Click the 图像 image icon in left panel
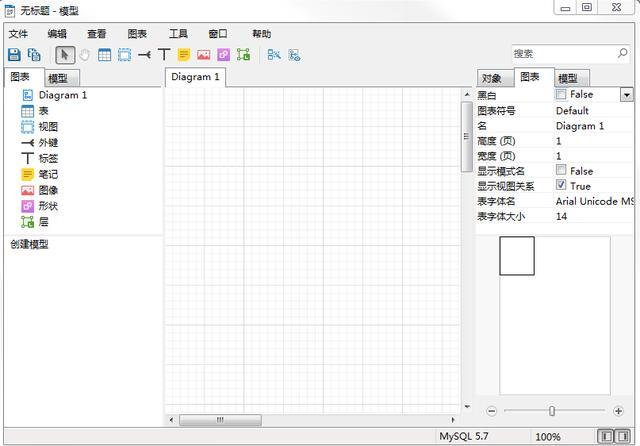Viewport: 640px width, 446px height. coord(27,190)
